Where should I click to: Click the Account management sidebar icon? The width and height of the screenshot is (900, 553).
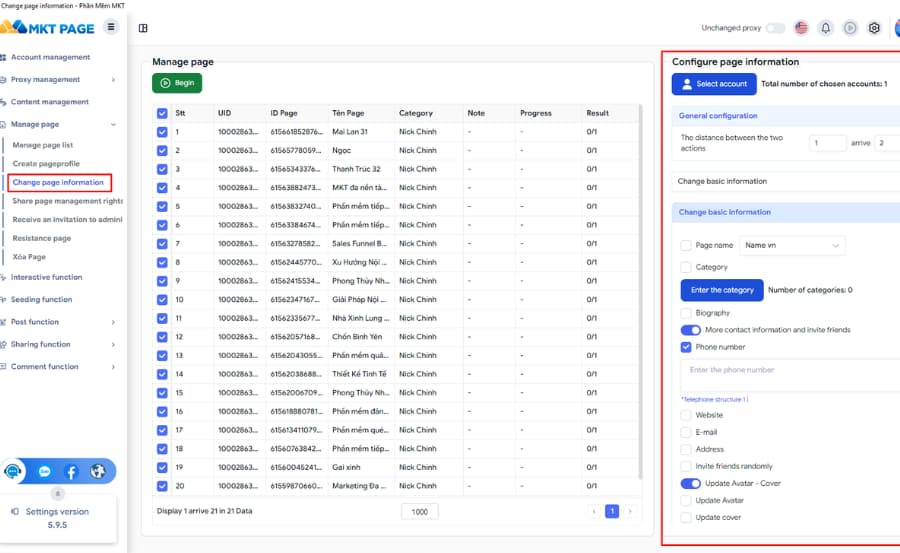point(3,57)
